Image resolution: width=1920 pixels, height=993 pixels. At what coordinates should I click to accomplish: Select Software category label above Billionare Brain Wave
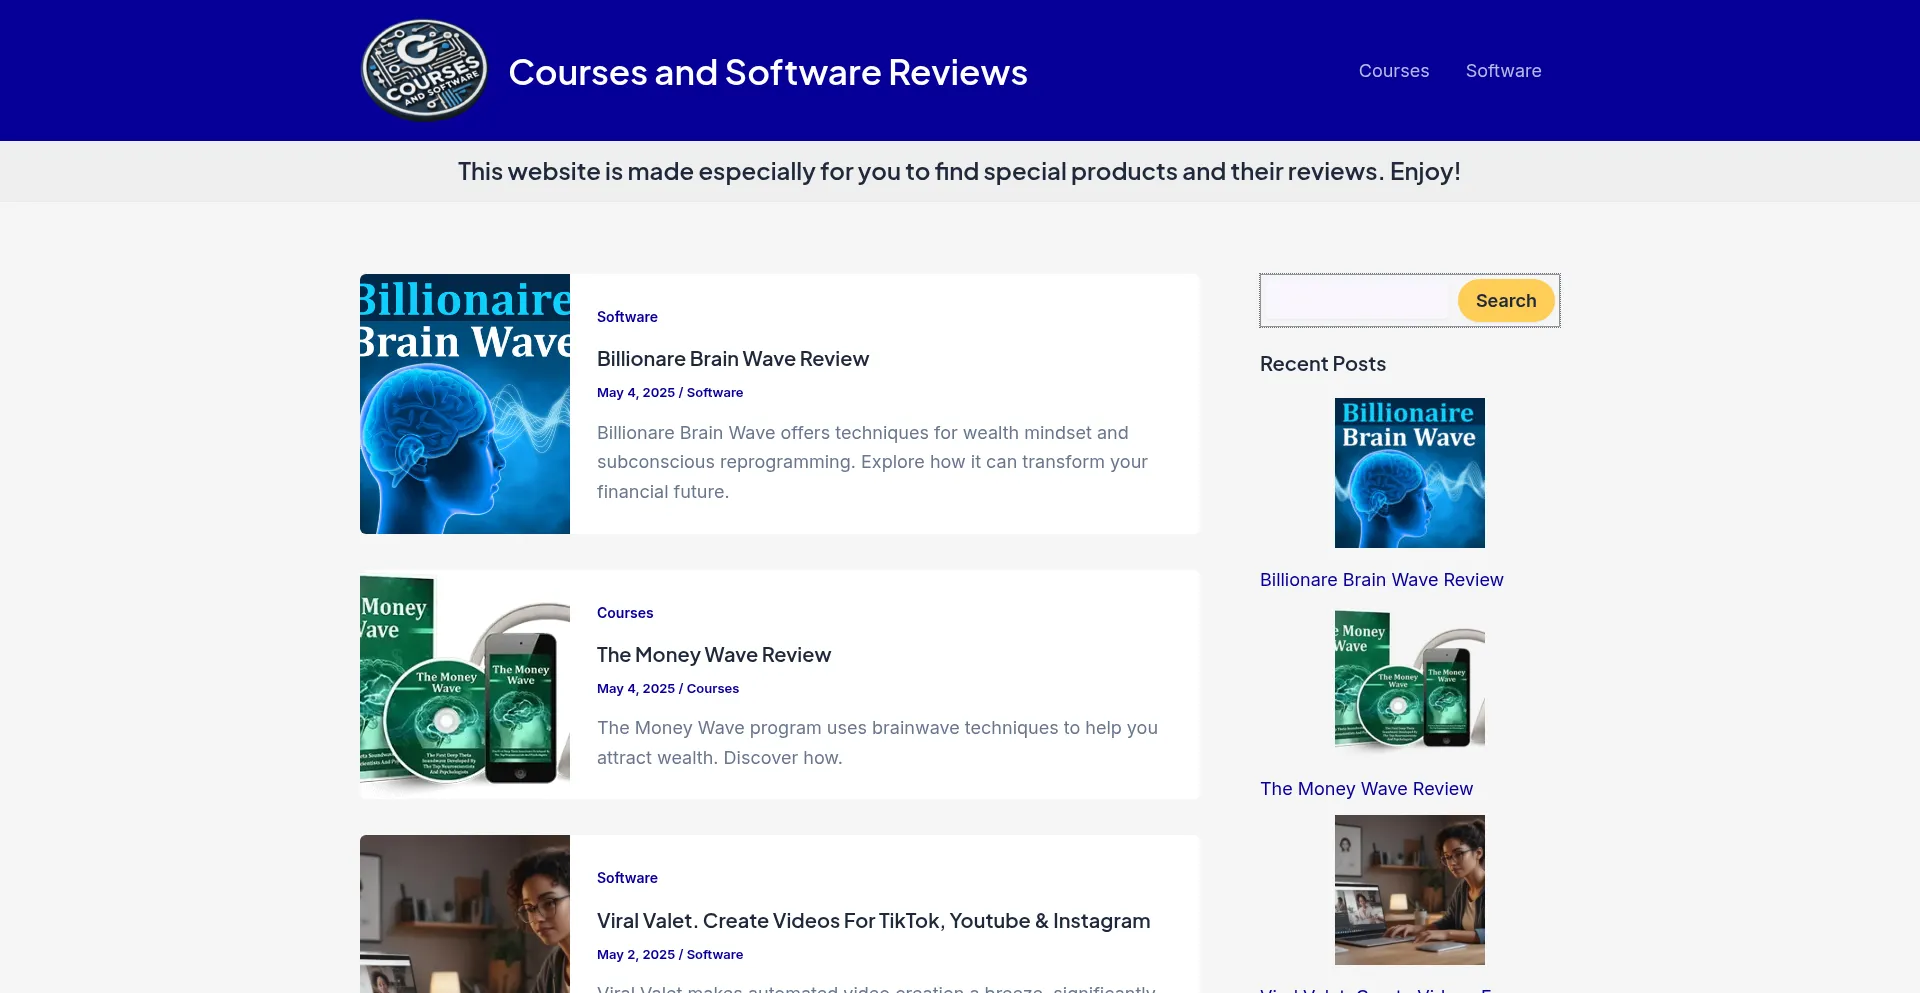627,317
